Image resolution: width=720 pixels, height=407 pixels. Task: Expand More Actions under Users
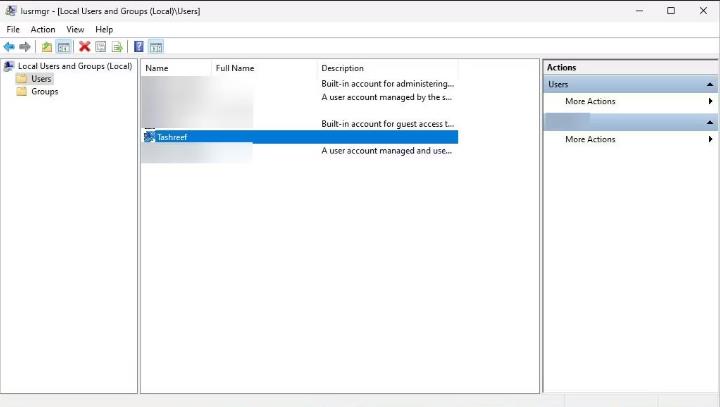pos(590,102)
